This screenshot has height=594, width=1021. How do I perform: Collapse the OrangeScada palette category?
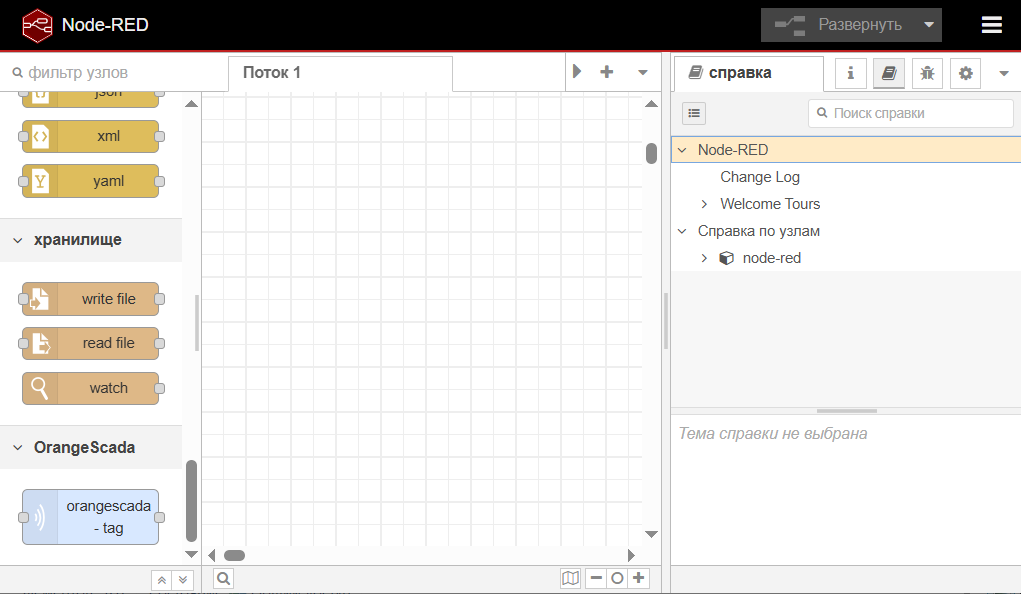coord(91,447)
